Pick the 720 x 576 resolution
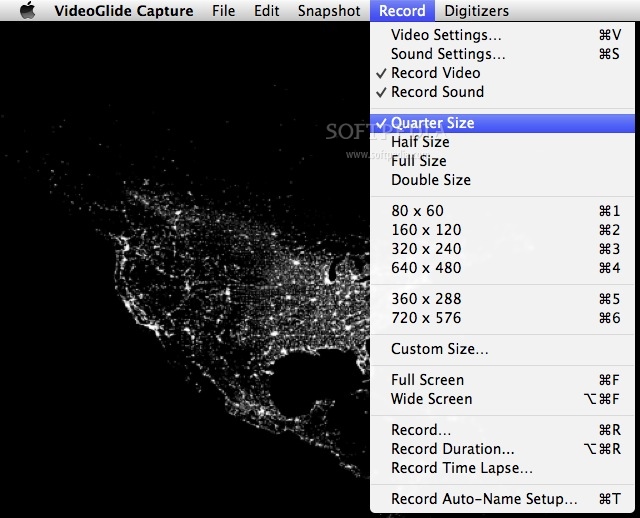Viewport: 640px width, 518px height. click(426, 318)
